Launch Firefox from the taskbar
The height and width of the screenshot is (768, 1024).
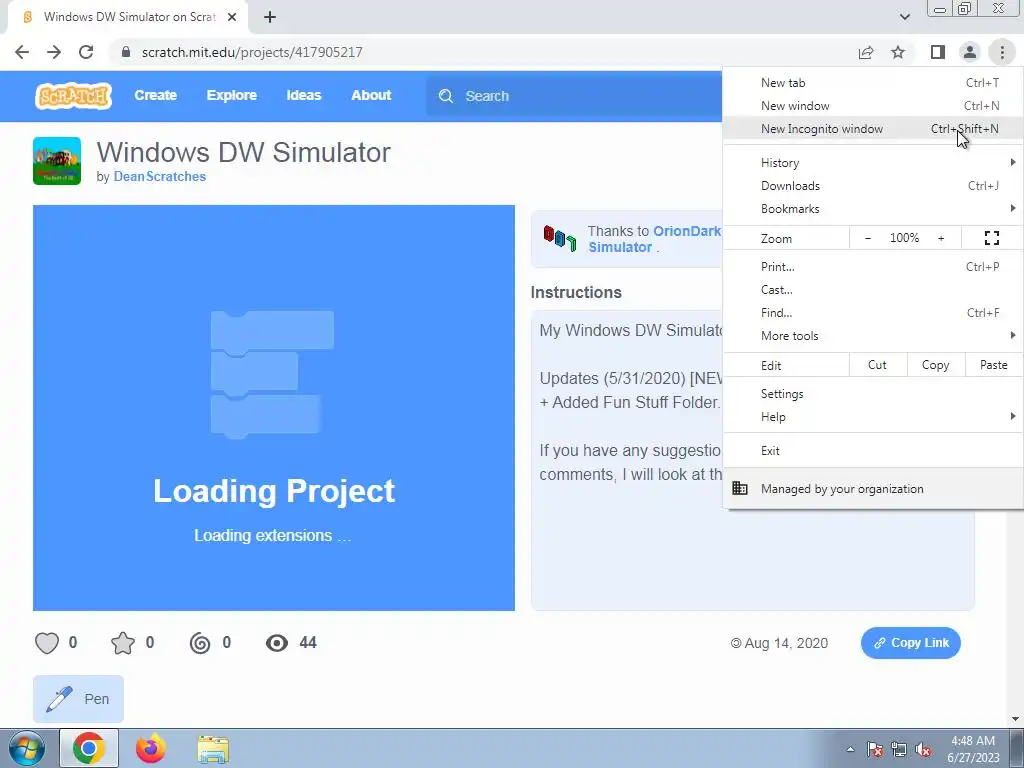coord(151,748)
